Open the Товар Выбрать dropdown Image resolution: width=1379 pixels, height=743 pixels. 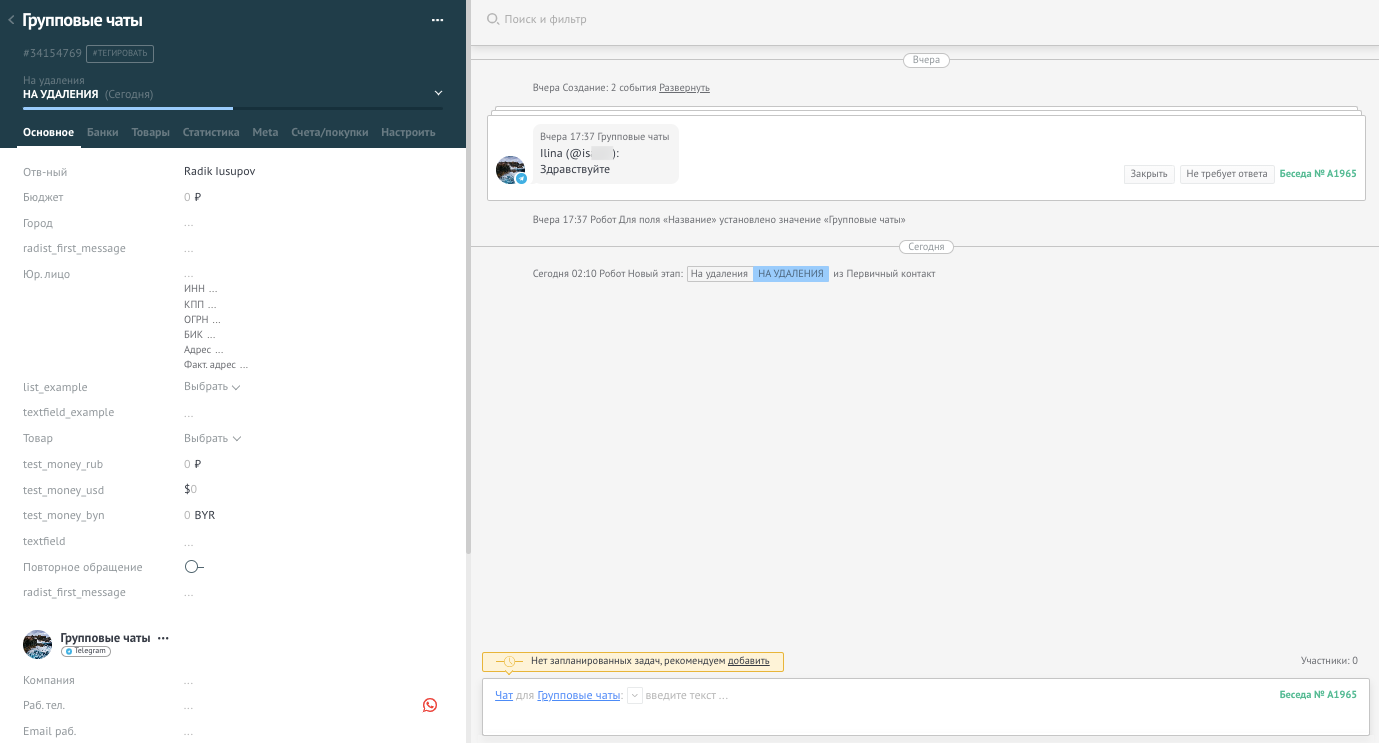tap(212, 438)
